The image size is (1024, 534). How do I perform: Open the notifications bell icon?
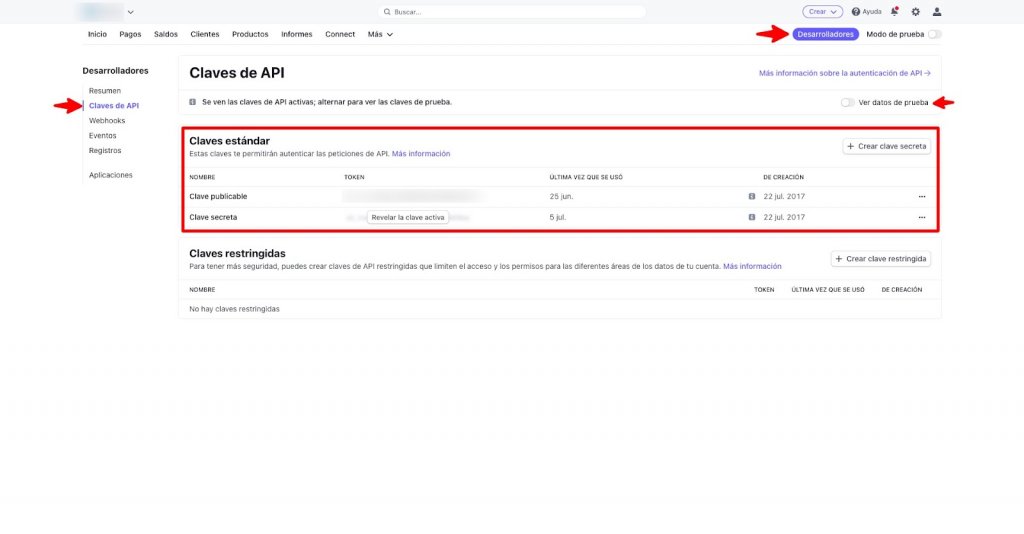click(x=895, y=11)
